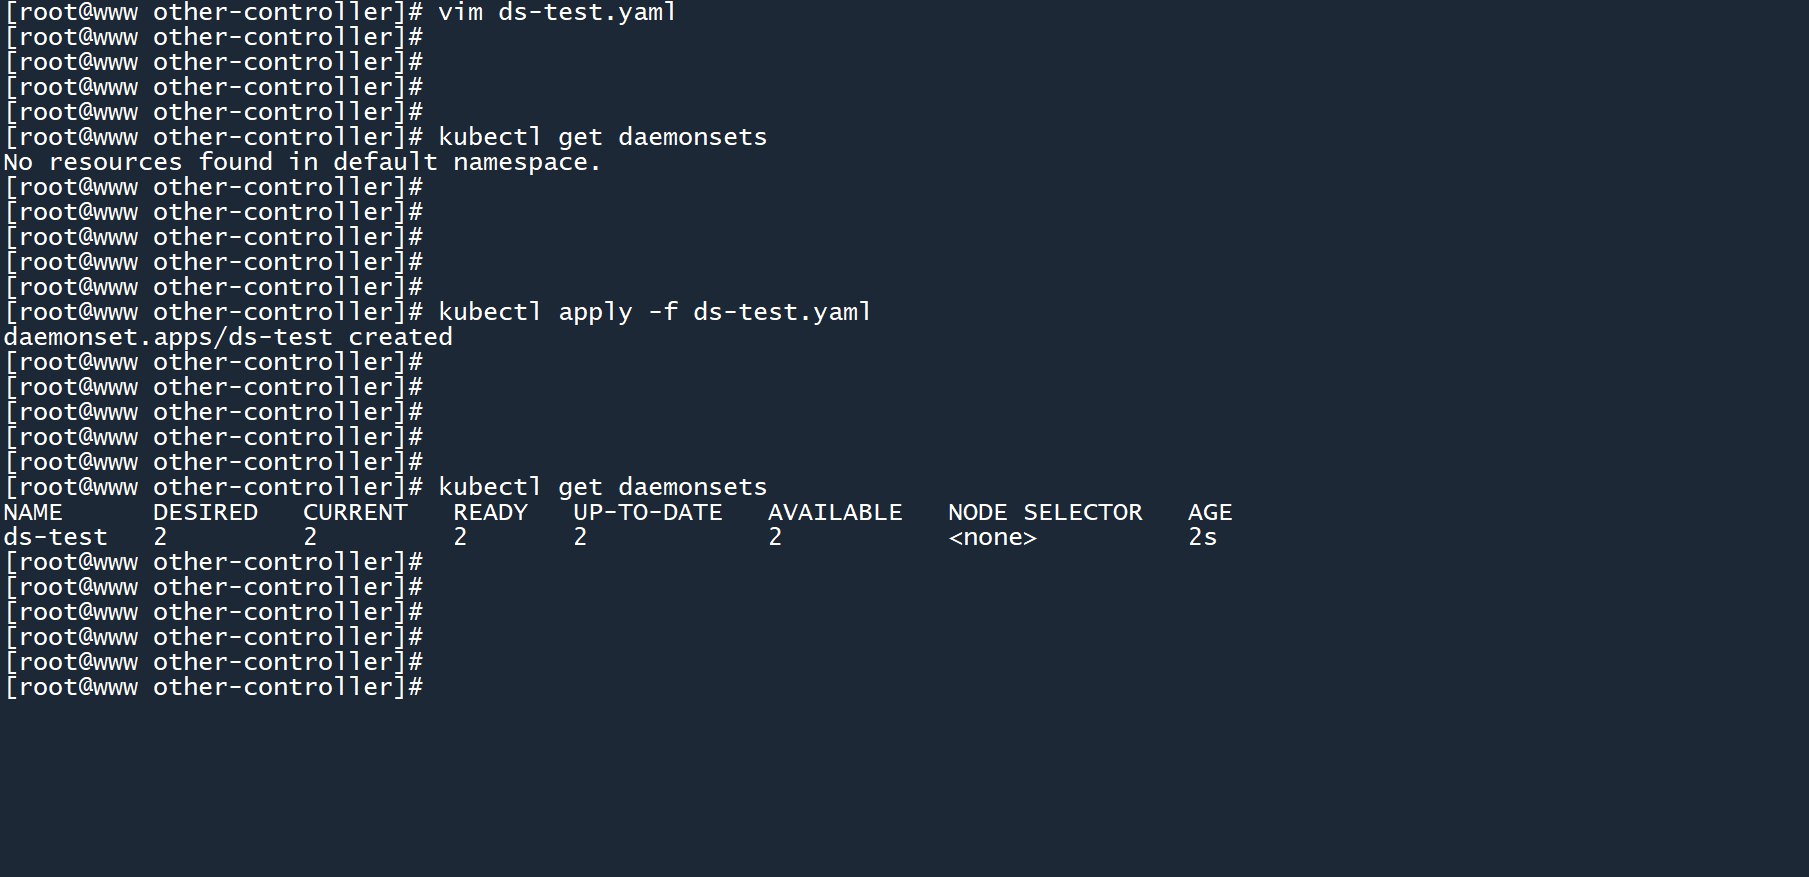Image resolution: width=1809 pixels, height=877 pixels.
Task: Select the READY column header
Action: click(x=490, y=512)
